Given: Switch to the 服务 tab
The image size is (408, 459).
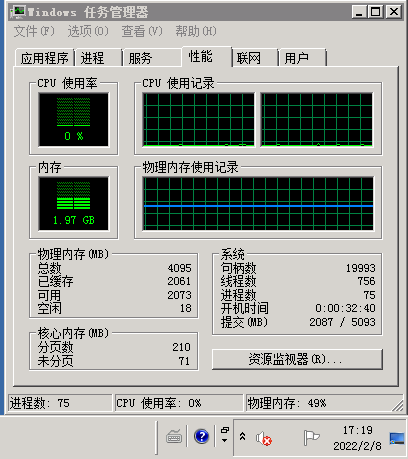Looking at the screenshot, I should [x=152, y=58].
